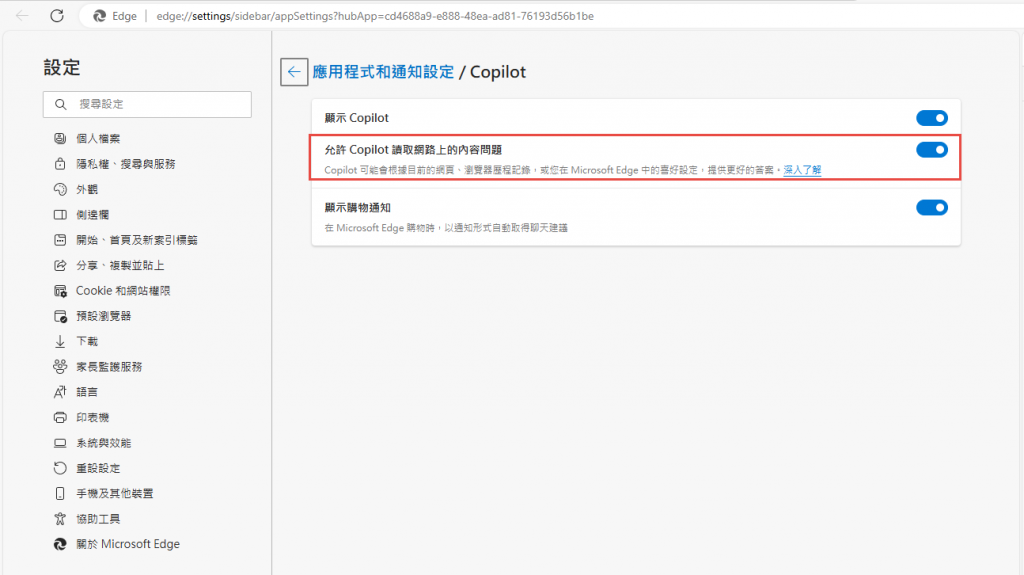The width and height of the screenshot is (1024, 575).
Task: Click the 顯示購物通知 label text
Action: 357,208
